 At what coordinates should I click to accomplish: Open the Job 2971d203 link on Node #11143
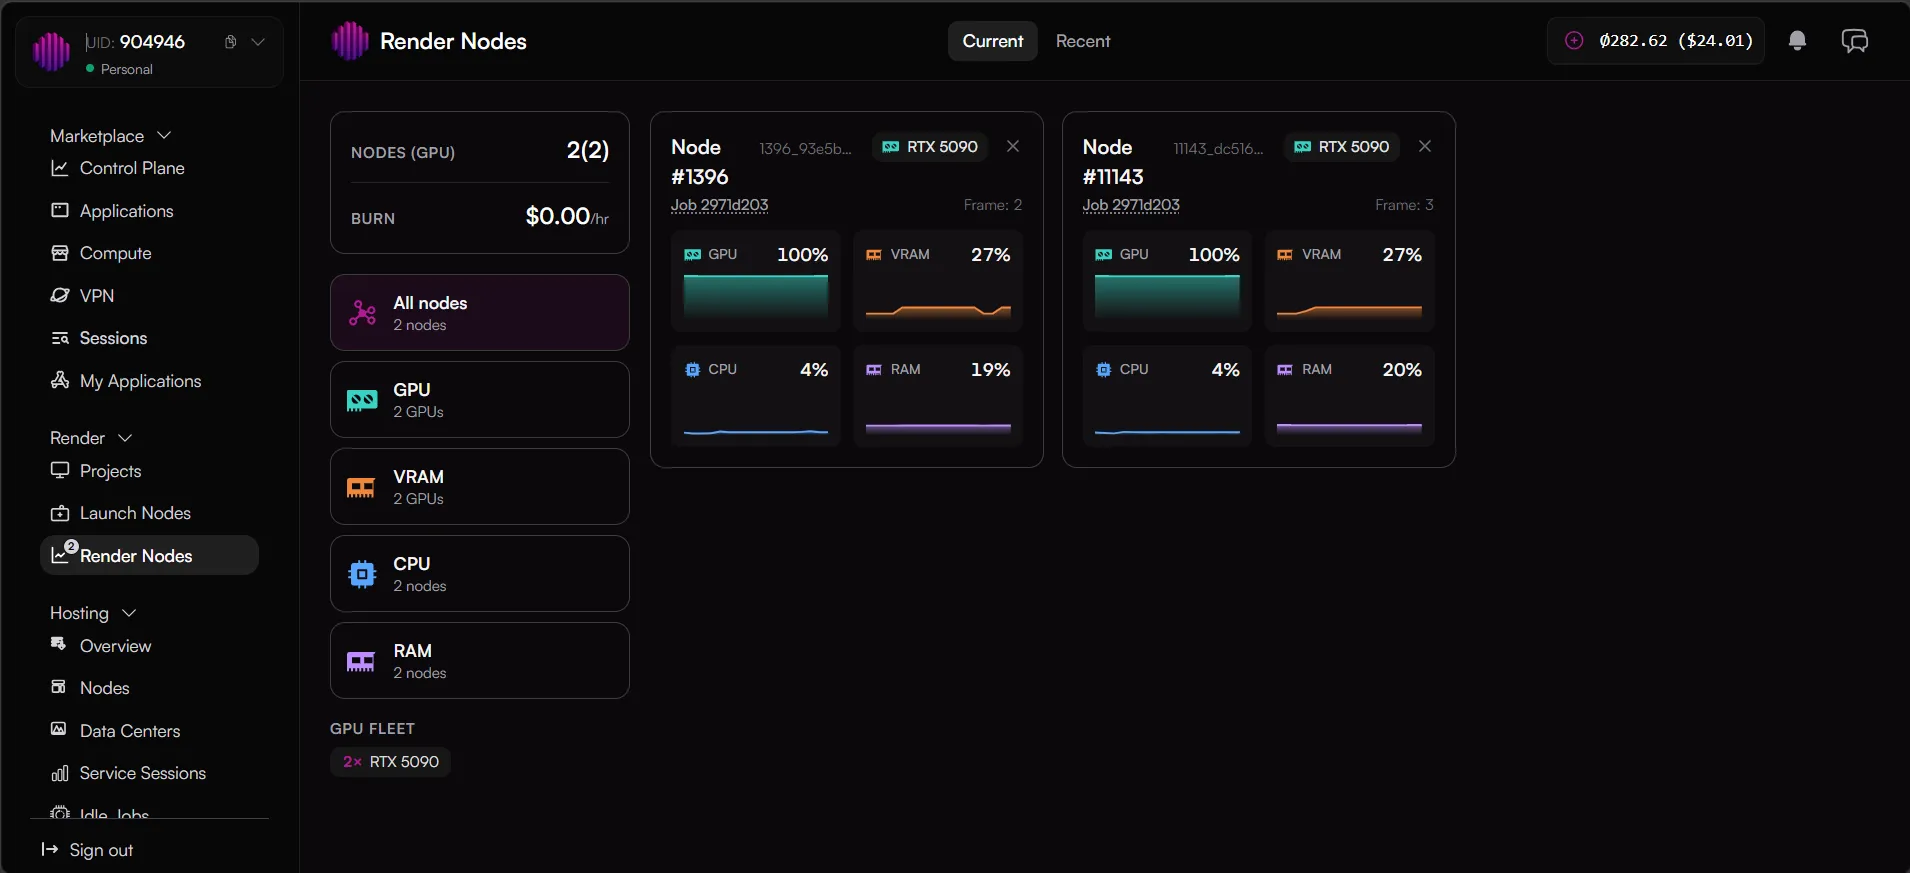1131,205
